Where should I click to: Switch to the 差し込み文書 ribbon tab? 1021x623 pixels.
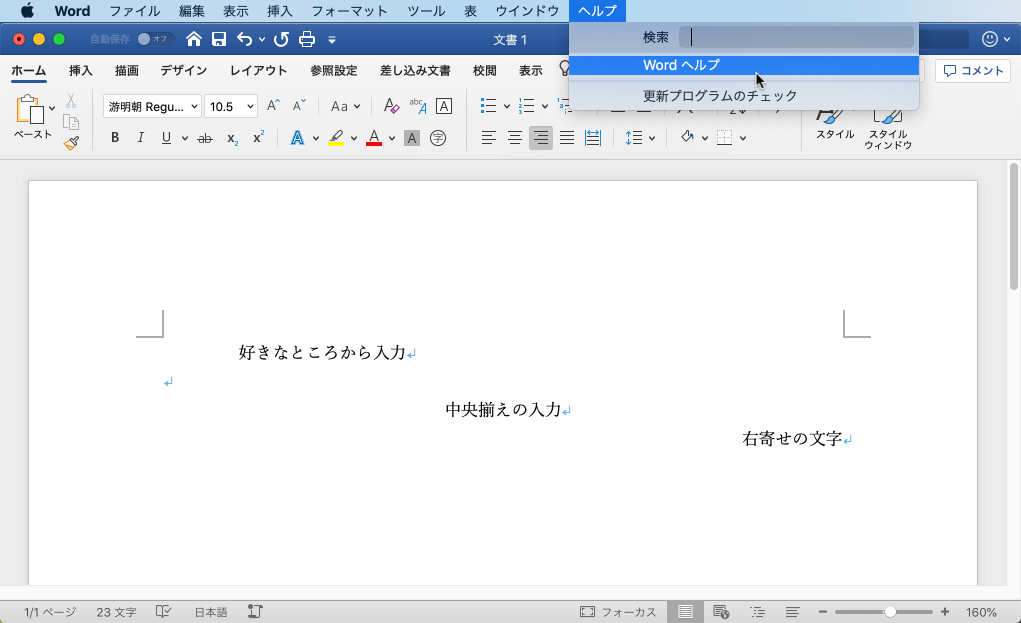tap(415, 70)
